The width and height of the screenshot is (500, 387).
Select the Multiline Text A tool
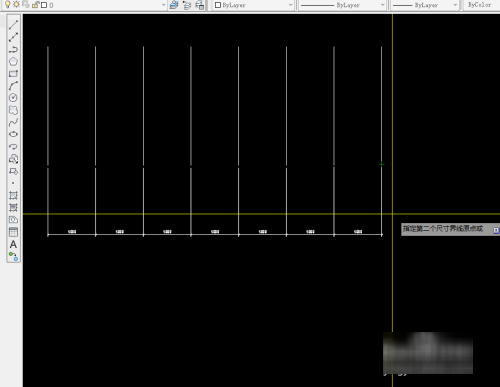(x=13, y=244)
